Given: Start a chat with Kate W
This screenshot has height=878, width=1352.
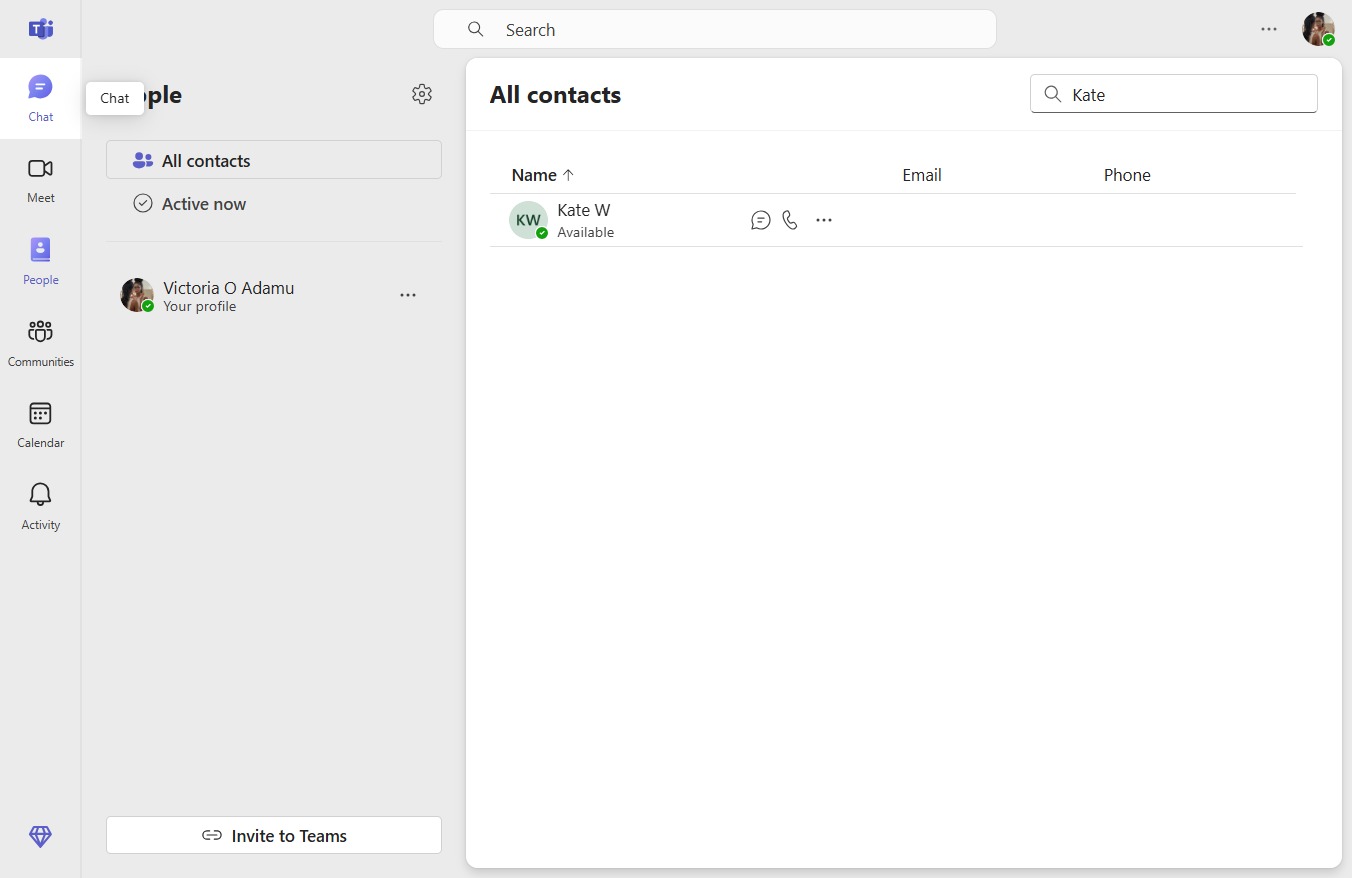Looking at the screenshot, I should coord(761,220).
